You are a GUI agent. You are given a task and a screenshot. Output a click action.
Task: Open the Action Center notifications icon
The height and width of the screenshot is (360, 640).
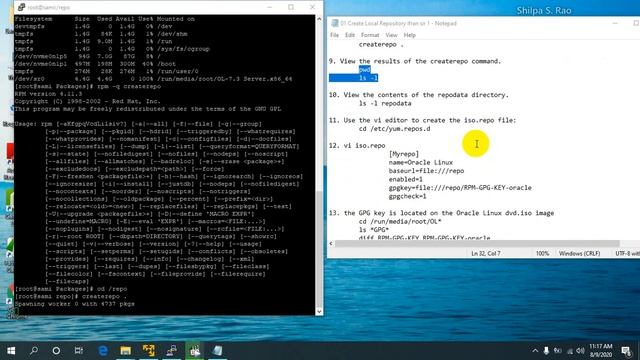(626, 351)
